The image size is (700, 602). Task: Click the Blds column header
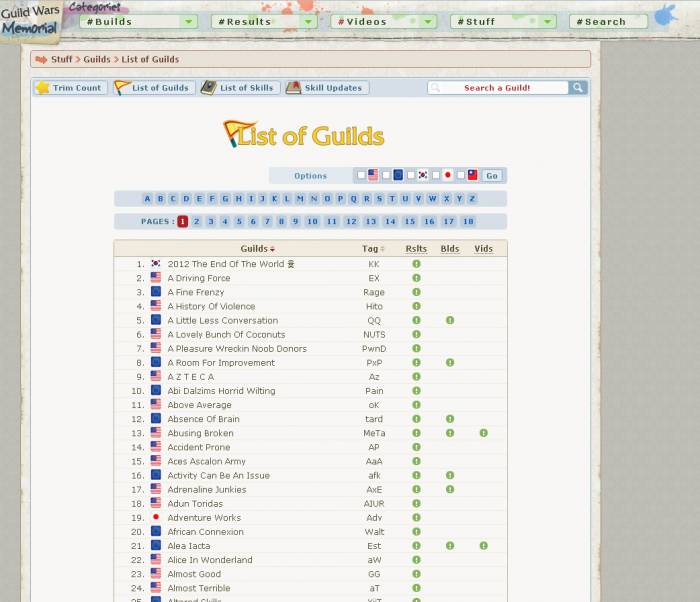tap(450, 249)
